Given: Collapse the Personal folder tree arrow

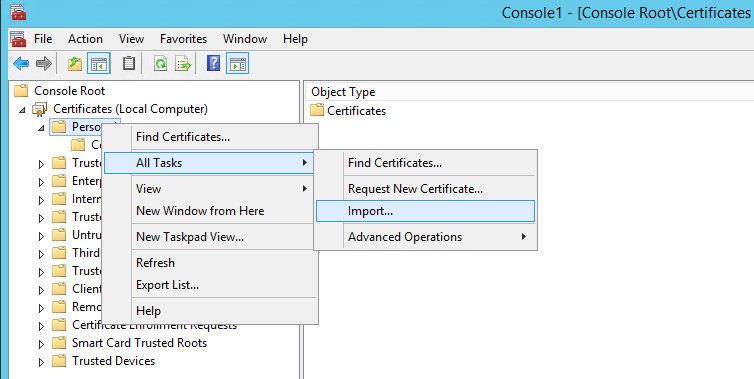Looking at the screenshot, I should [x=41, y=128].
